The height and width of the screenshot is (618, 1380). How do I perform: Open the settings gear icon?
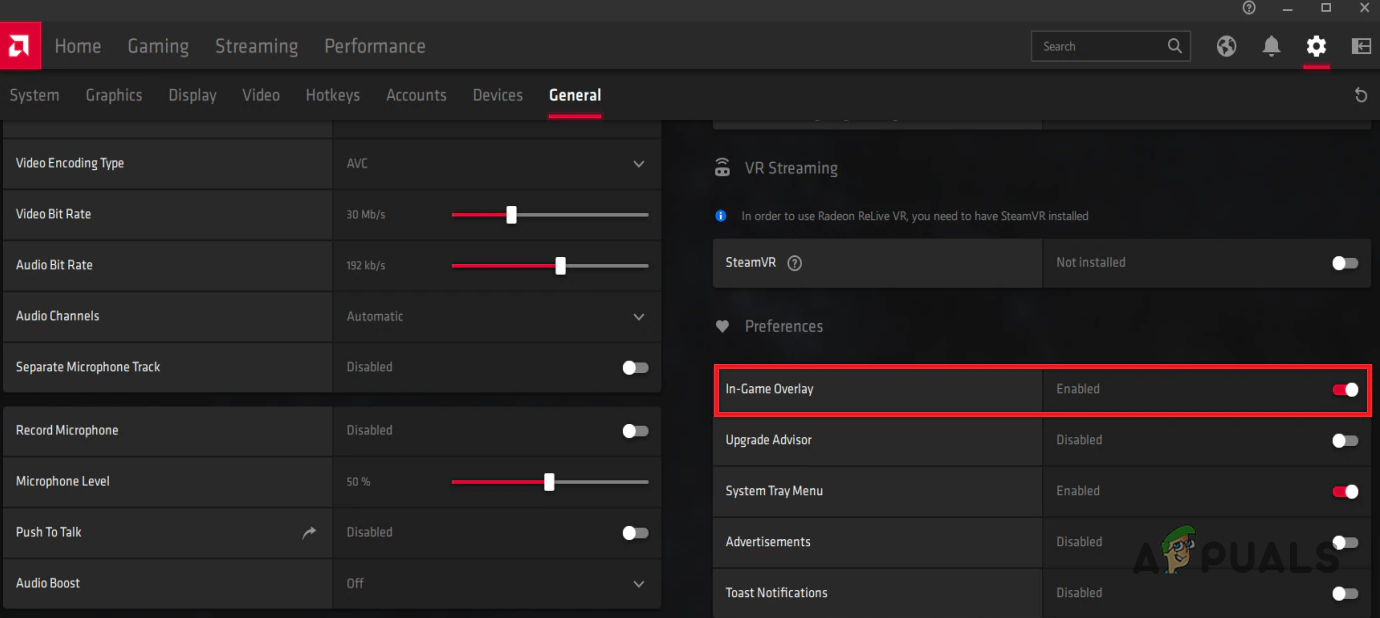pyautogui.click(x=1316, y=46)
